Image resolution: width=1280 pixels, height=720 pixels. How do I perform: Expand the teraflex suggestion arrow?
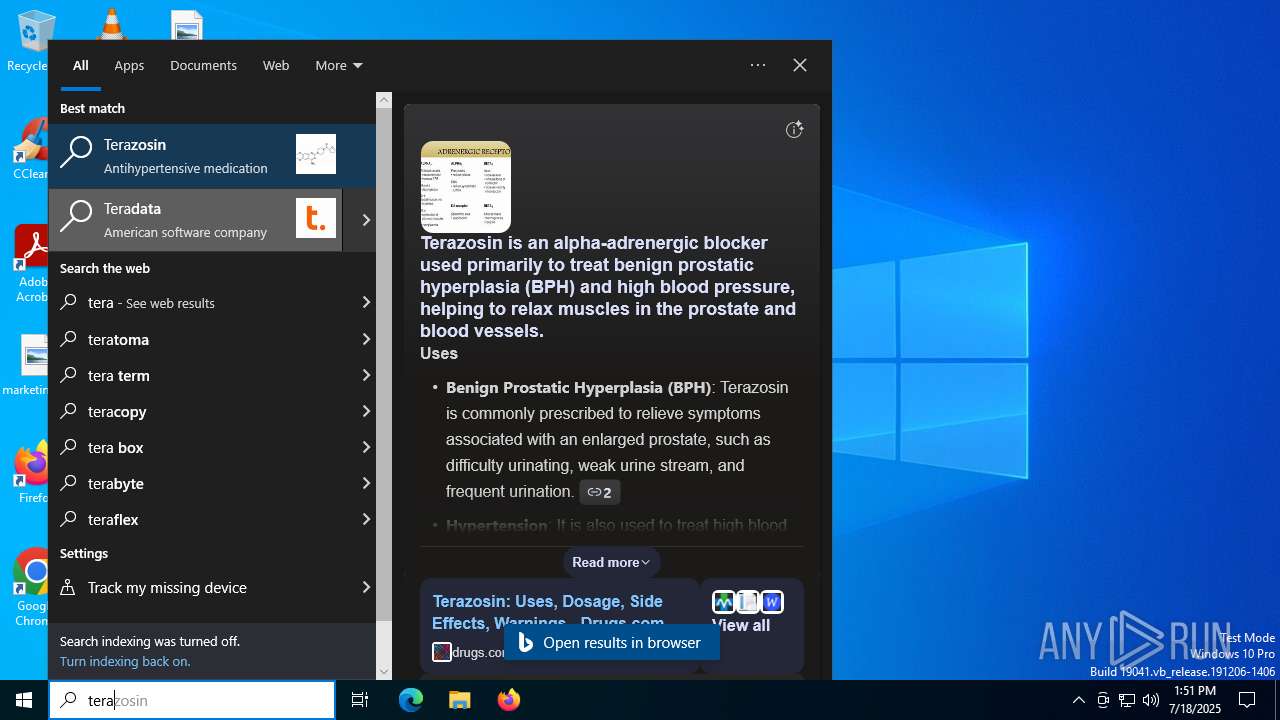coord(365,519)
